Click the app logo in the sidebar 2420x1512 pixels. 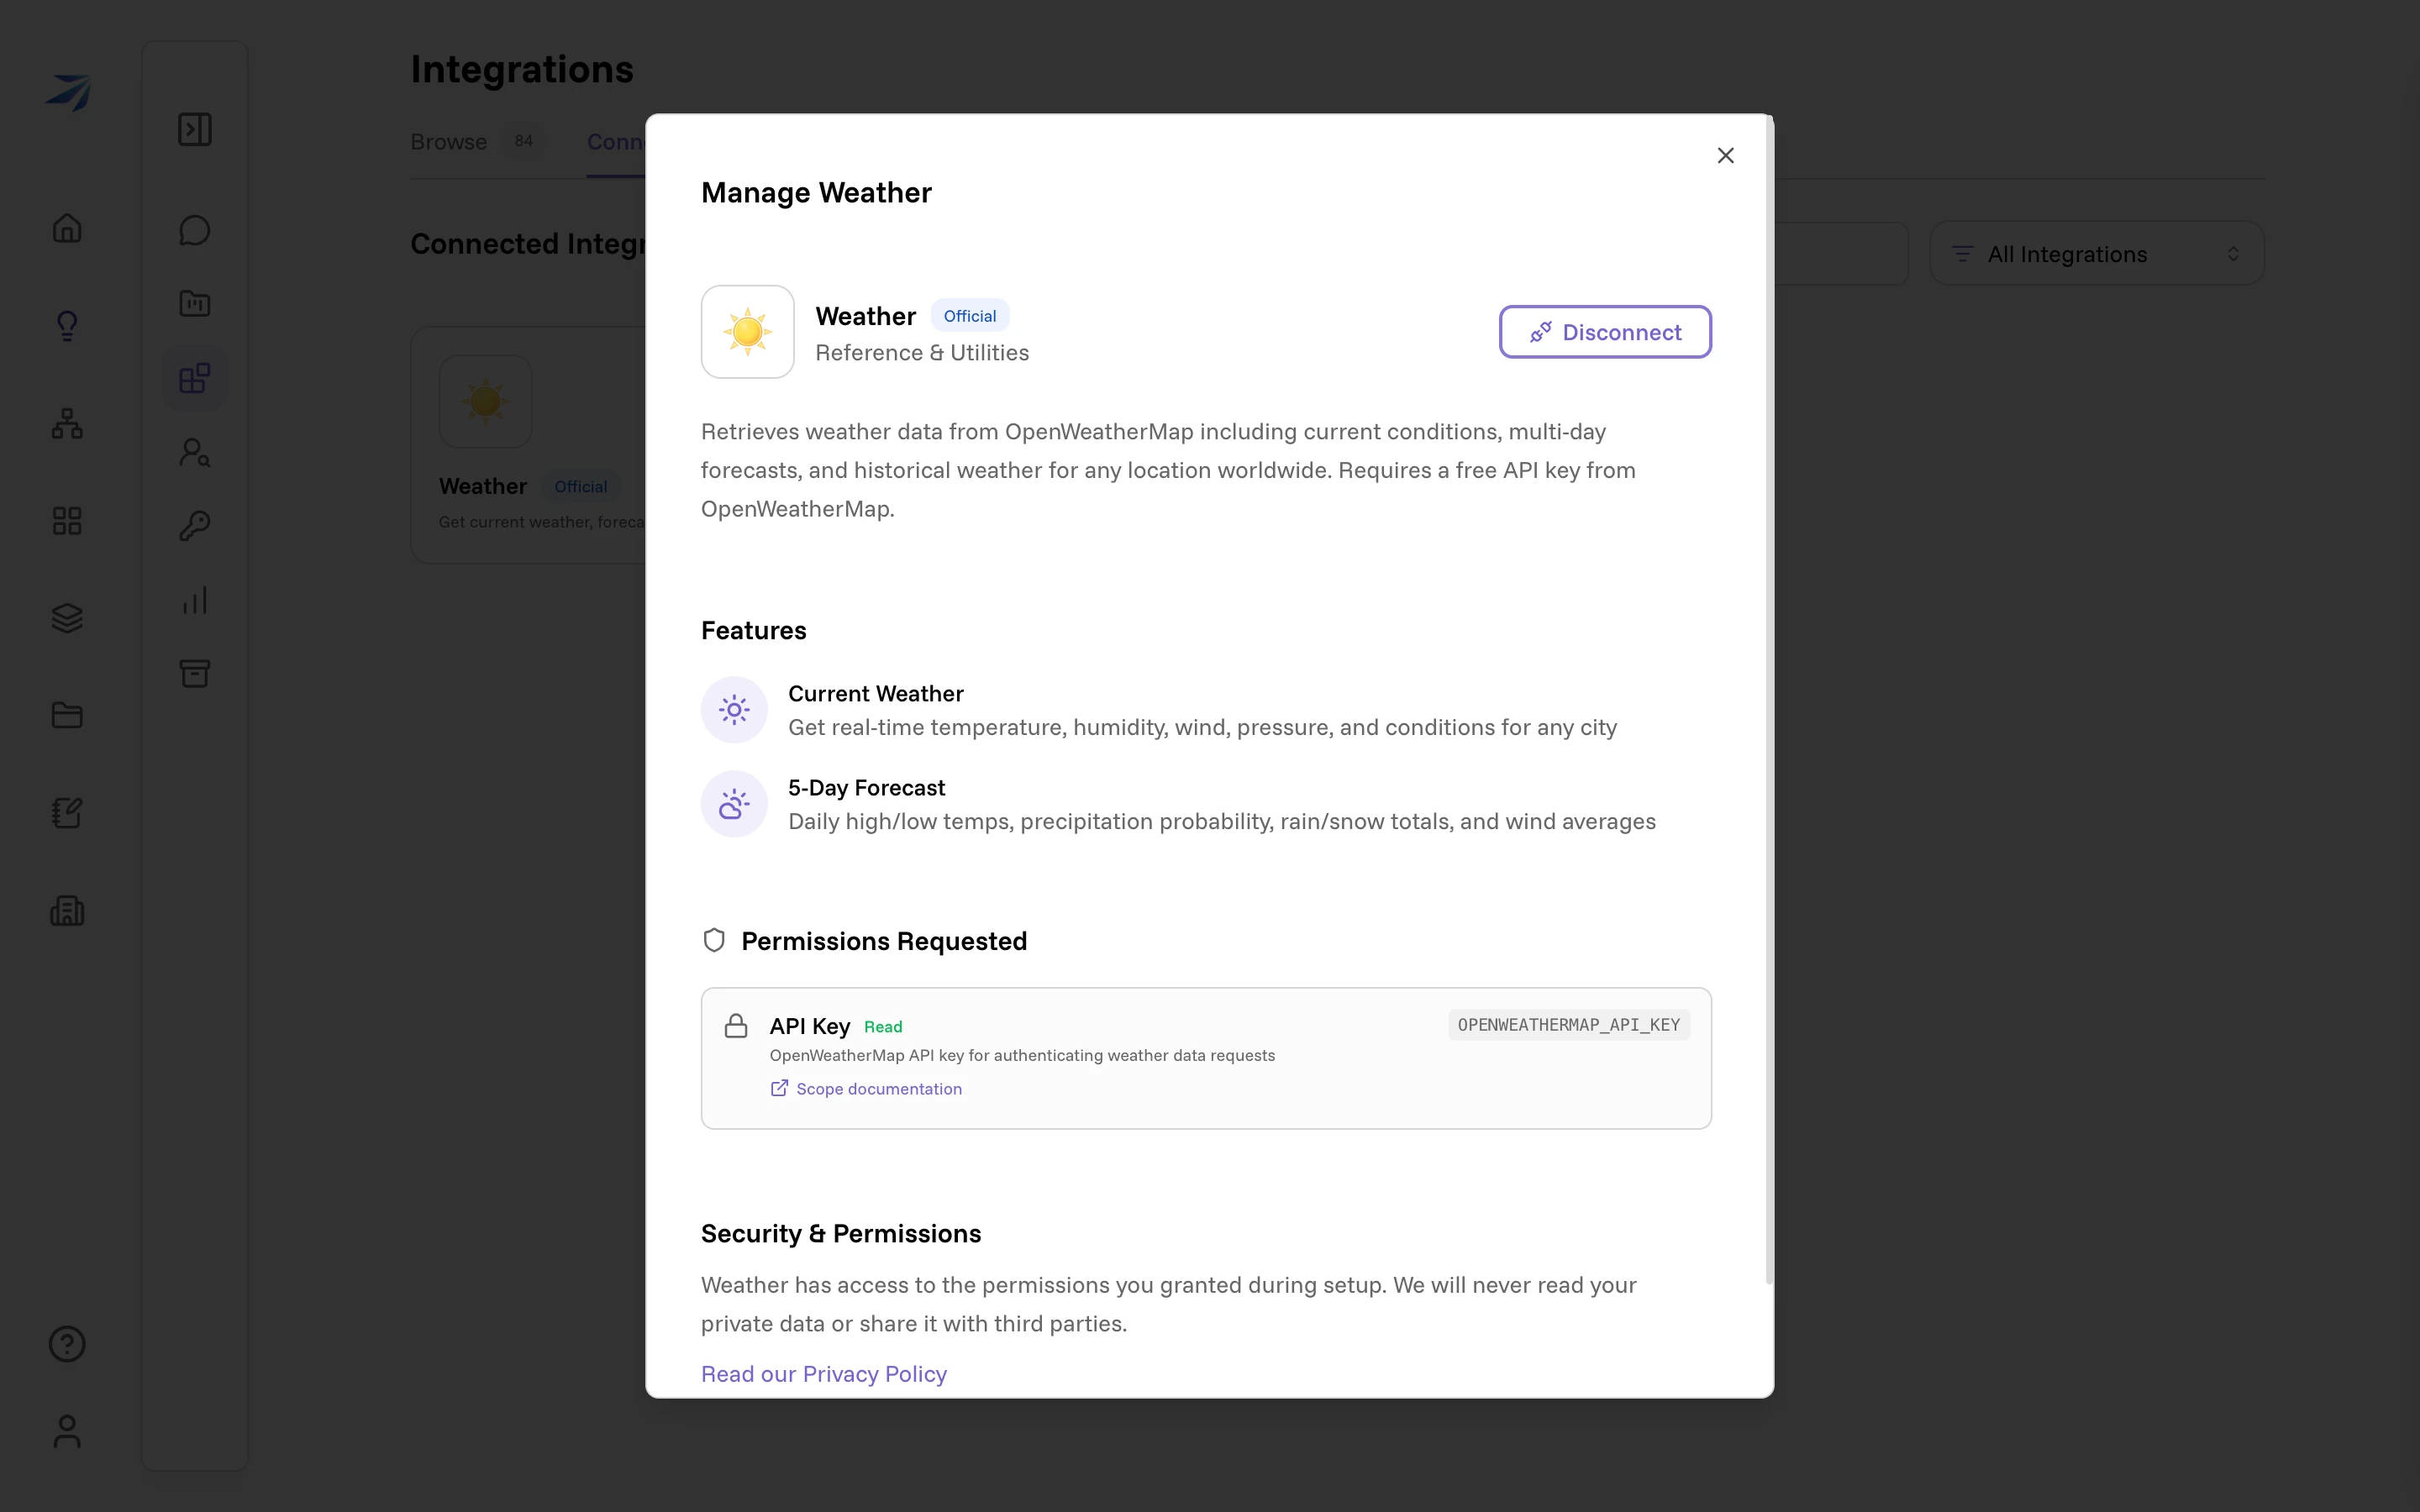68,93
